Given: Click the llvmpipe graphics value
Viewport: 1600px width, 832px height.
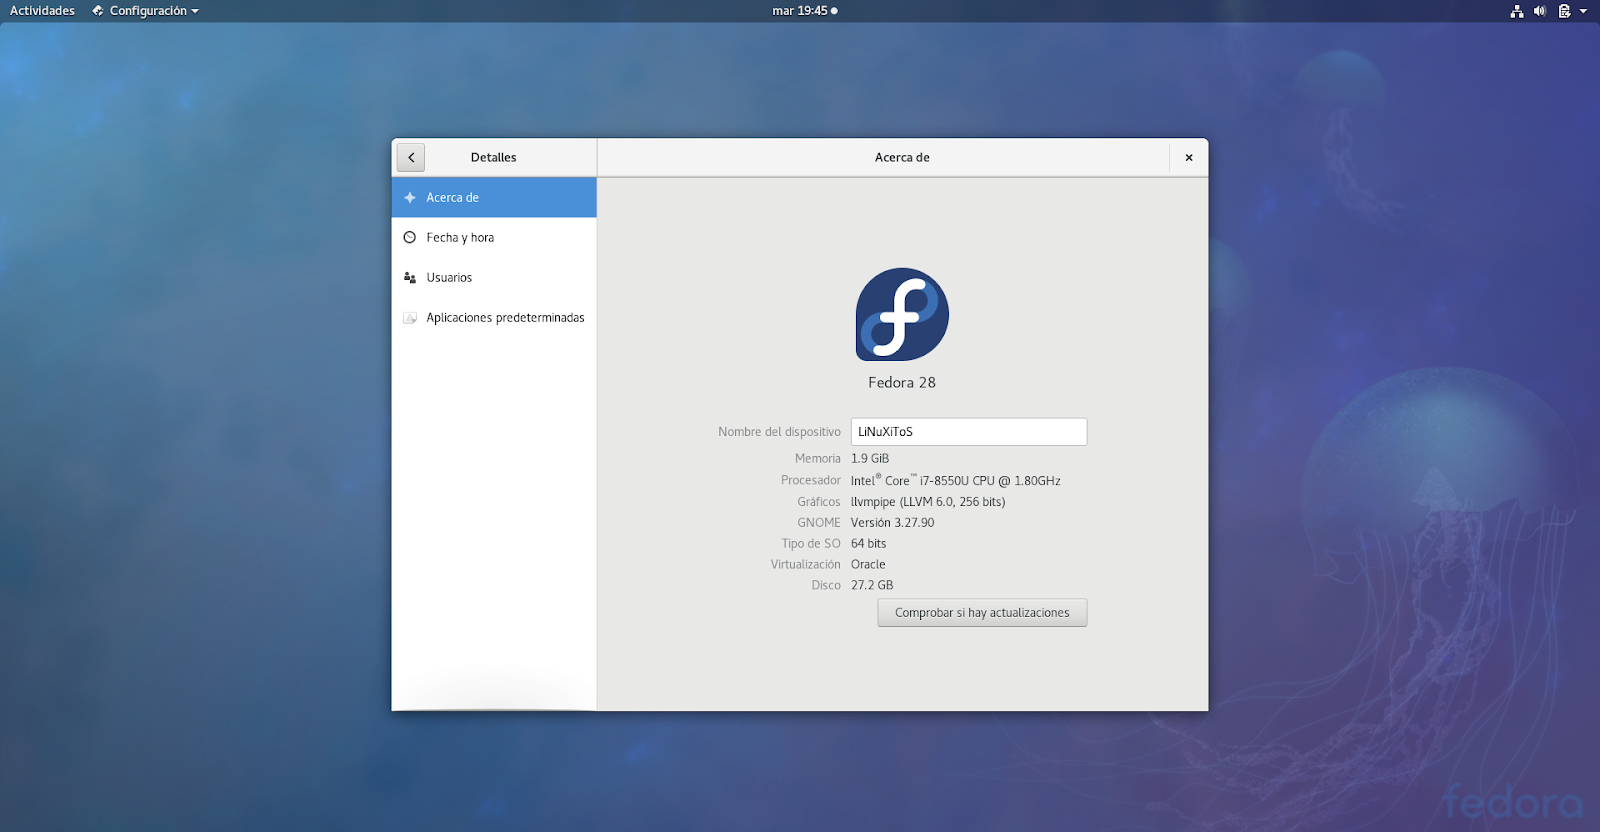Looking at the screenshot, I should (928, 502).
